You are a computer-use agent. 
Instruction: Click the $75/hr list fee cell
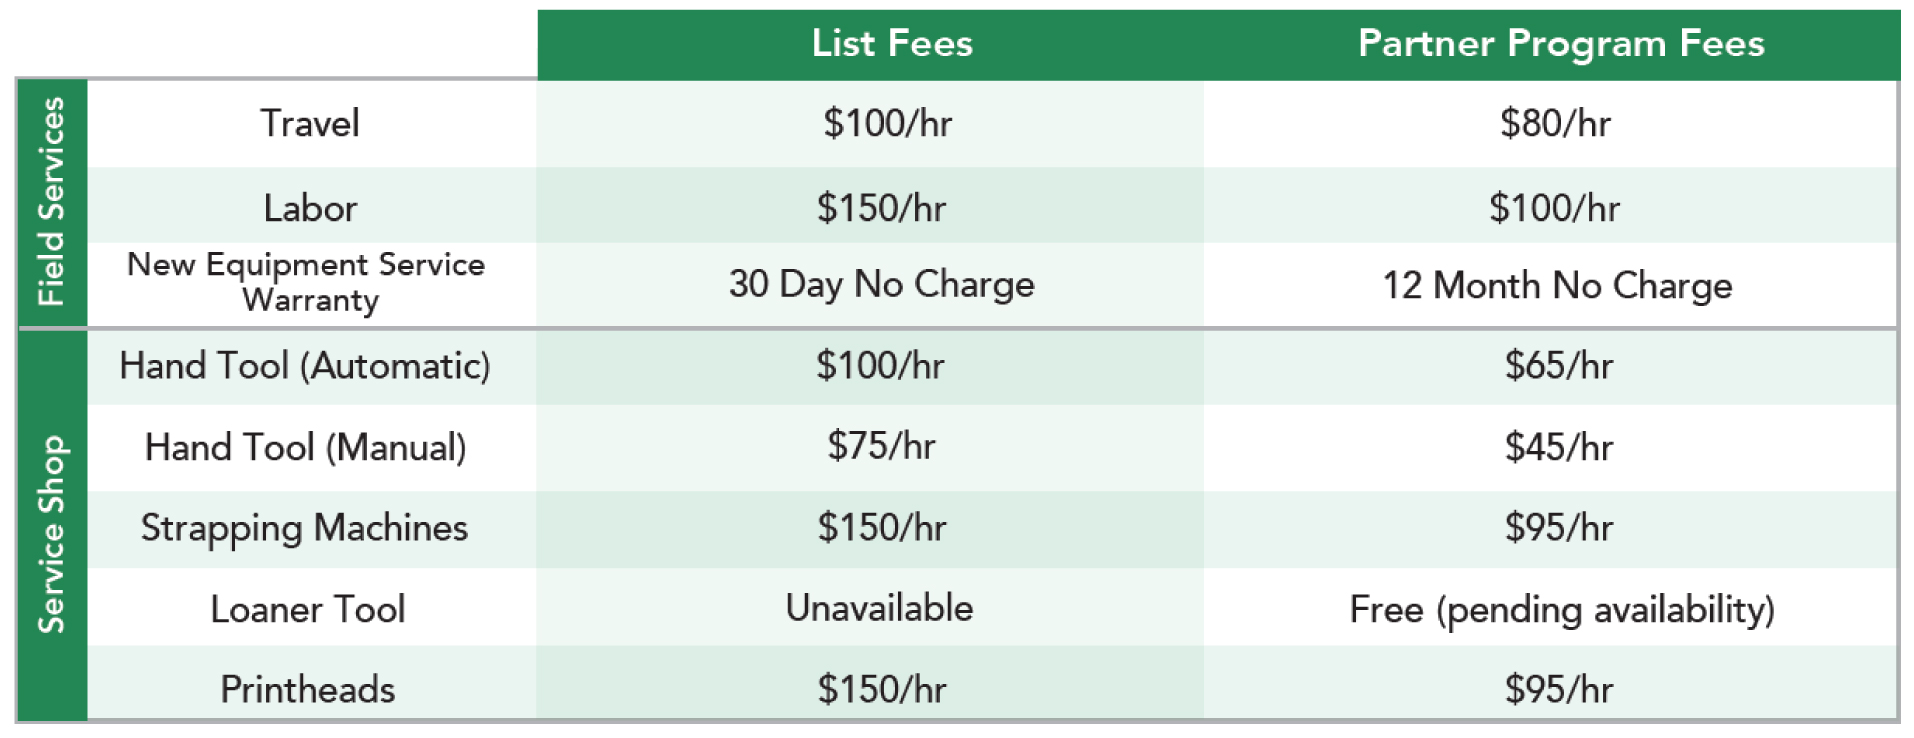[x=881, y=446]
